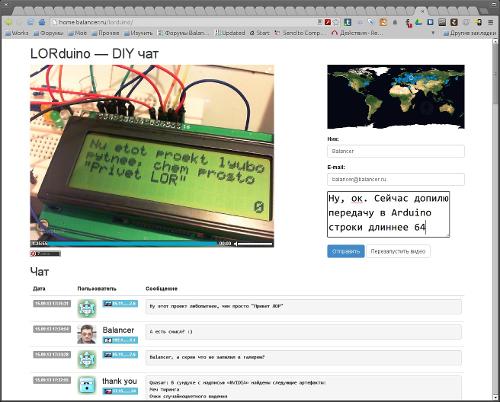Go back with the green back arrow
500x402 pixels.
coord(8,22)
